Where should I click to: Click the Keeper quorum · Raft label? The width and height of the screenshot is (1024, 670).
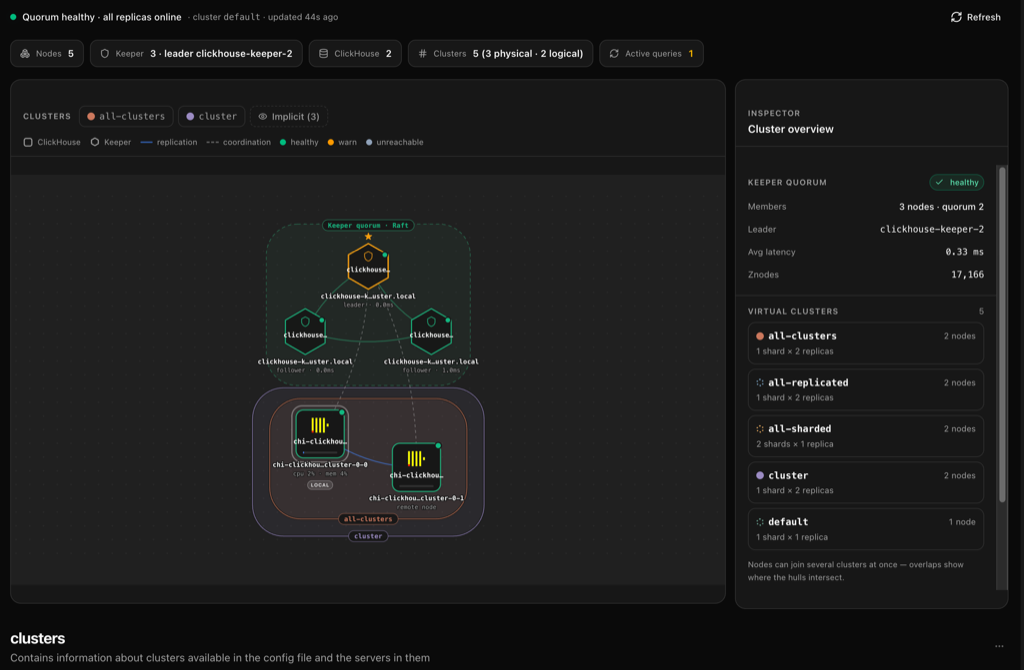click(x=368, y=225)
